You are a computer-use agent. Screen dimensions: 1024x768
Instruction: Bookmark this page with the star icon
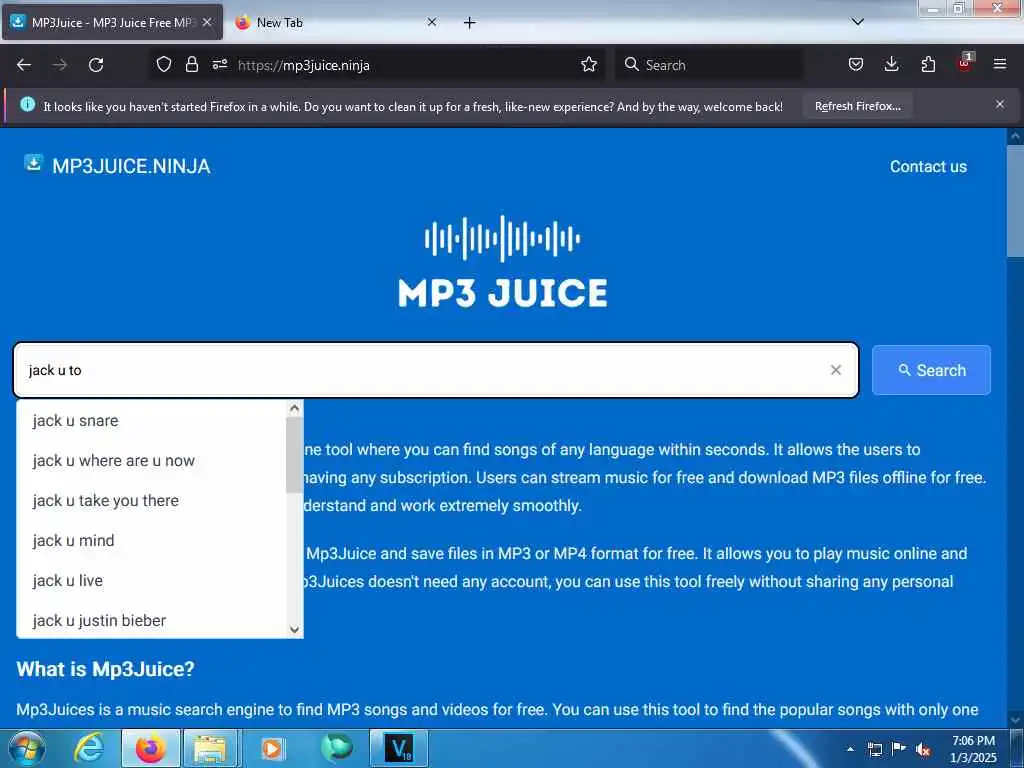point(589,65)
